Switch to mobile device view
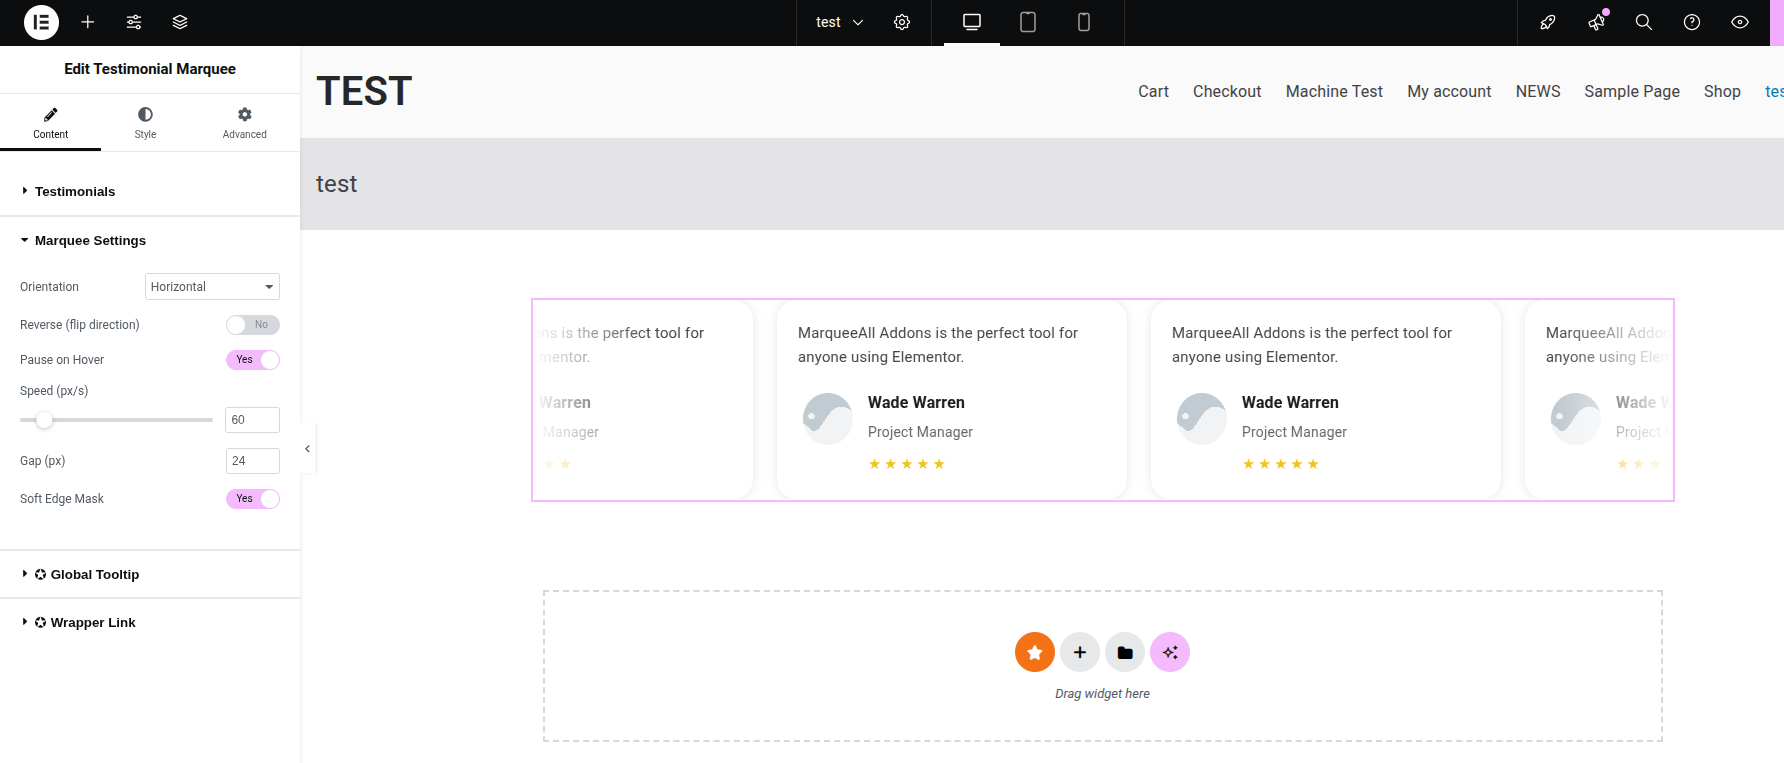The width and height of the screenshot is (1784, 763). (x=1083, y=22)
